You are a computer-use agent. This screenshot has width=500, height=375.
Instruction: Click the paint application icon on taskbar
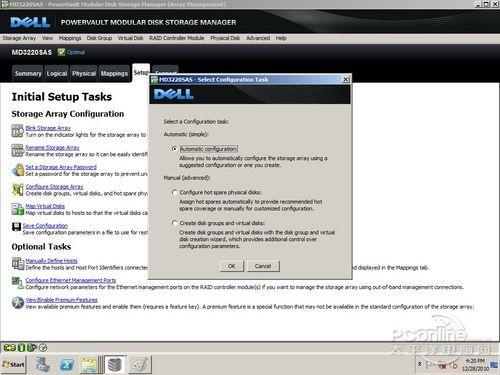tap(140, 365)
